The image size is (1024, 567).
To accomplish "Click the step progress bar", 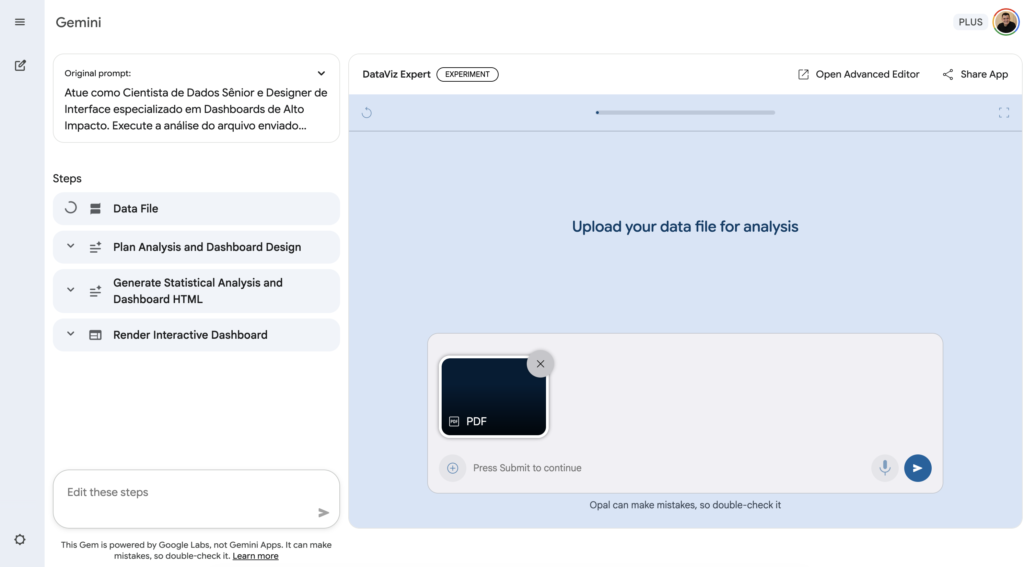I will pos(685,112).
